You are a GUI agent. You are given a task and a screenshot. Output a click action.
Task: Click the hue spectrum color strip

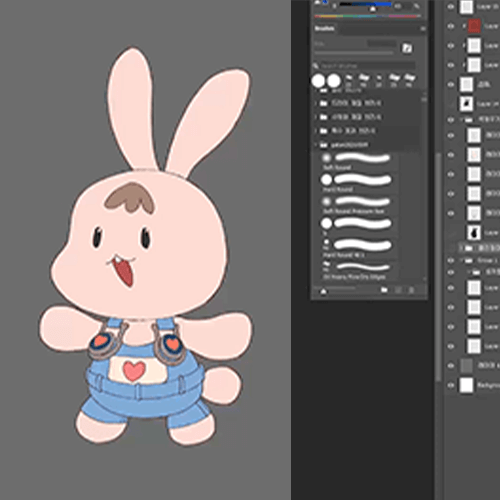pyautogui.click(x=367, y=16)
